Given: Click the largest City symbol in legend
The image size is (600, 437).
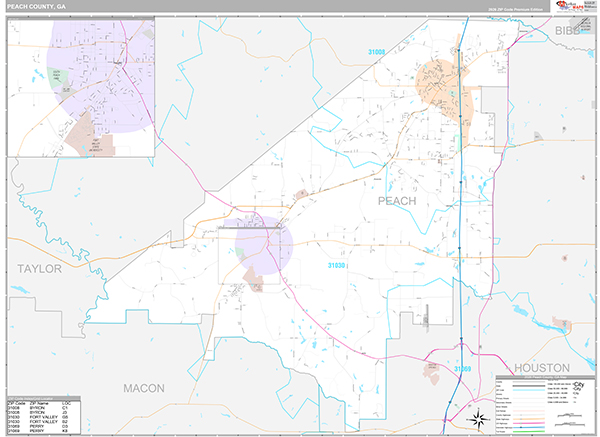Looking at the screenshot, I should click(578, 384).
